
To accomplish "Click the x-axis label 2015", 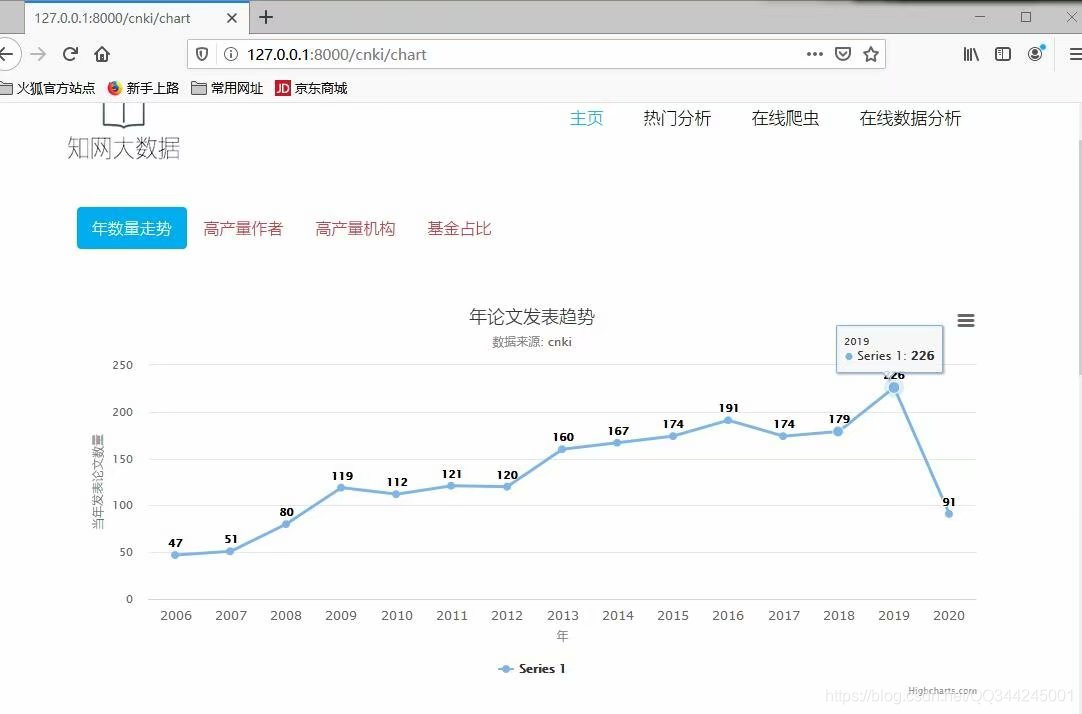I will click(x=673, y=615).
